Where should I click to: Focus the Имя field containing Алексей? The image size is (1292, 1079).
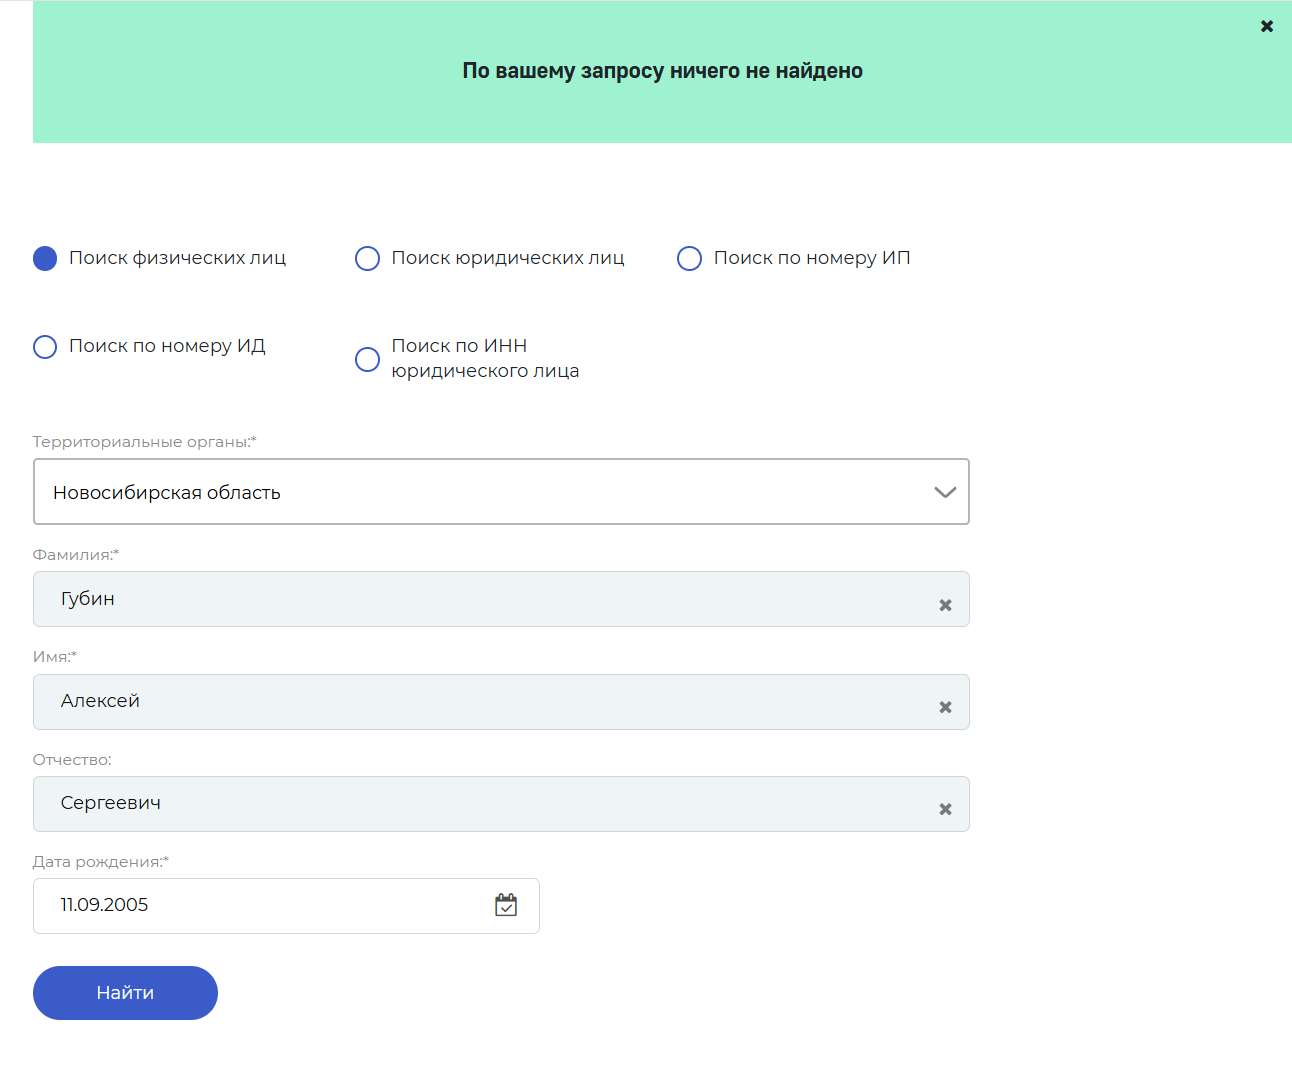tap(501, 702)
